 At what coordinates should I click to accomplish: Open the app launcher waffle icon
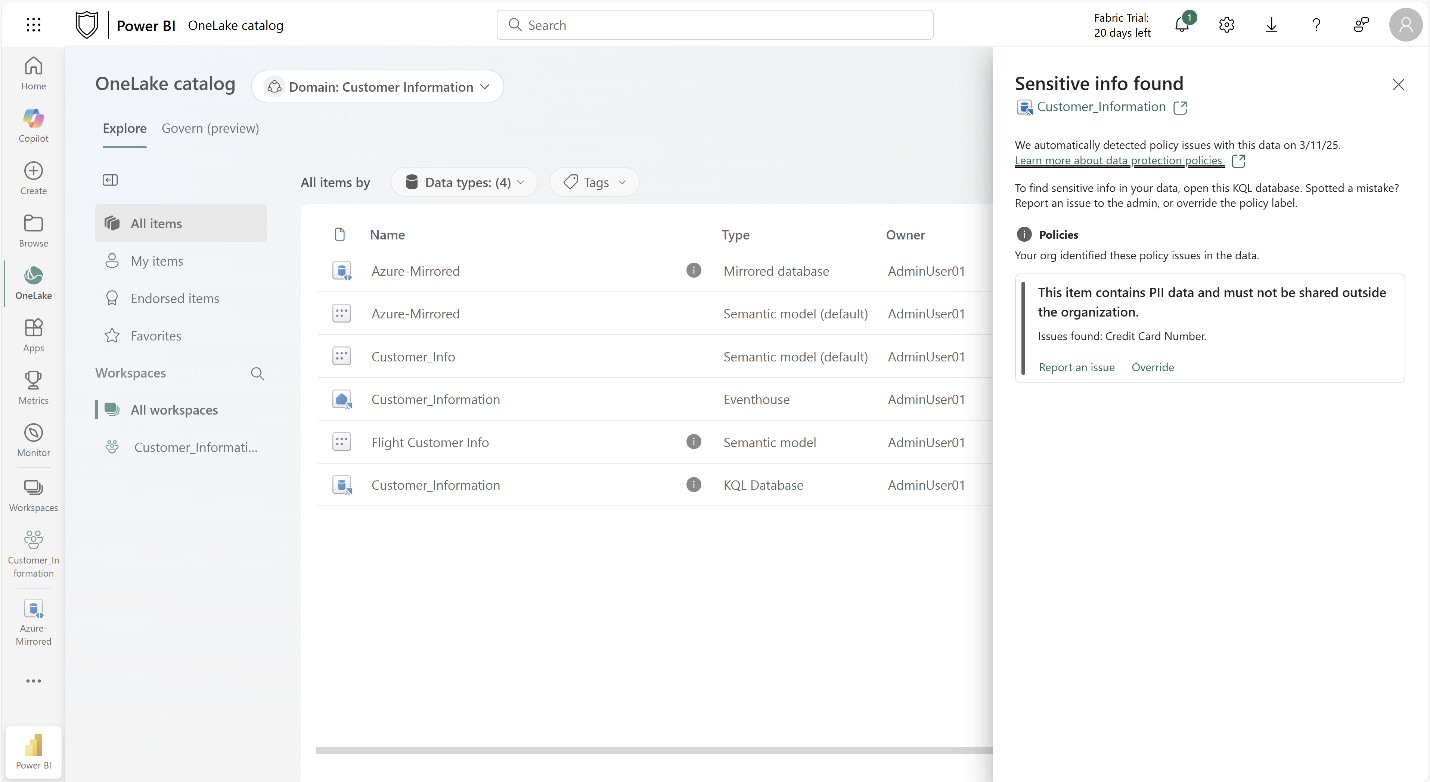(33, 25)
